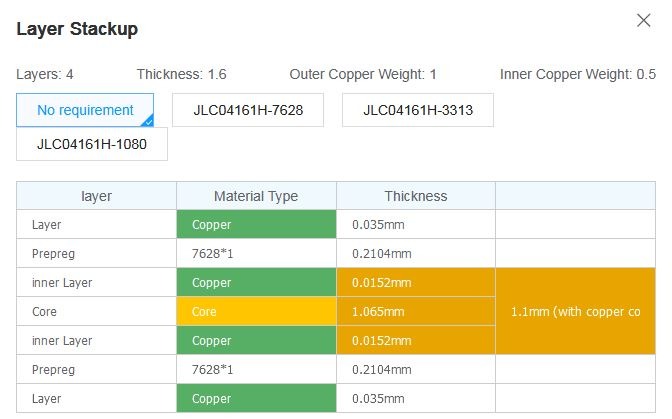Click the layer column header
This screenshot has width=672, height=419.
point(96,196)
